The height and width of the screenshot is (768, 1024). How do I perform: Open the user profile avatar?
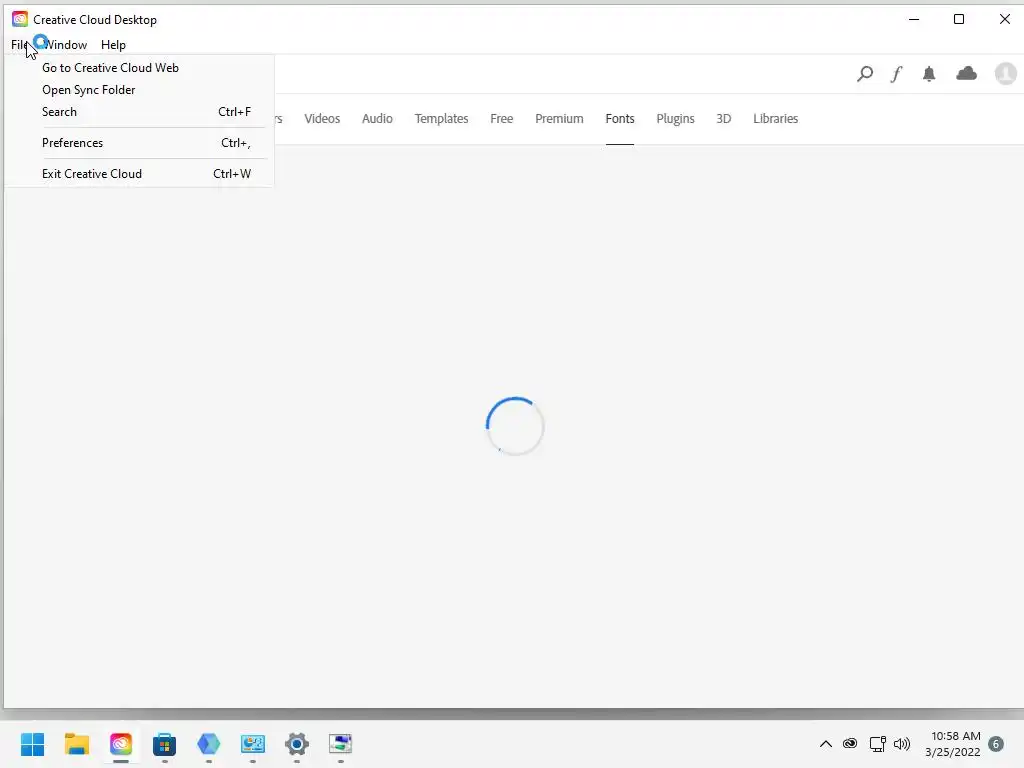pyautogui.click(x=1006, y=73)
